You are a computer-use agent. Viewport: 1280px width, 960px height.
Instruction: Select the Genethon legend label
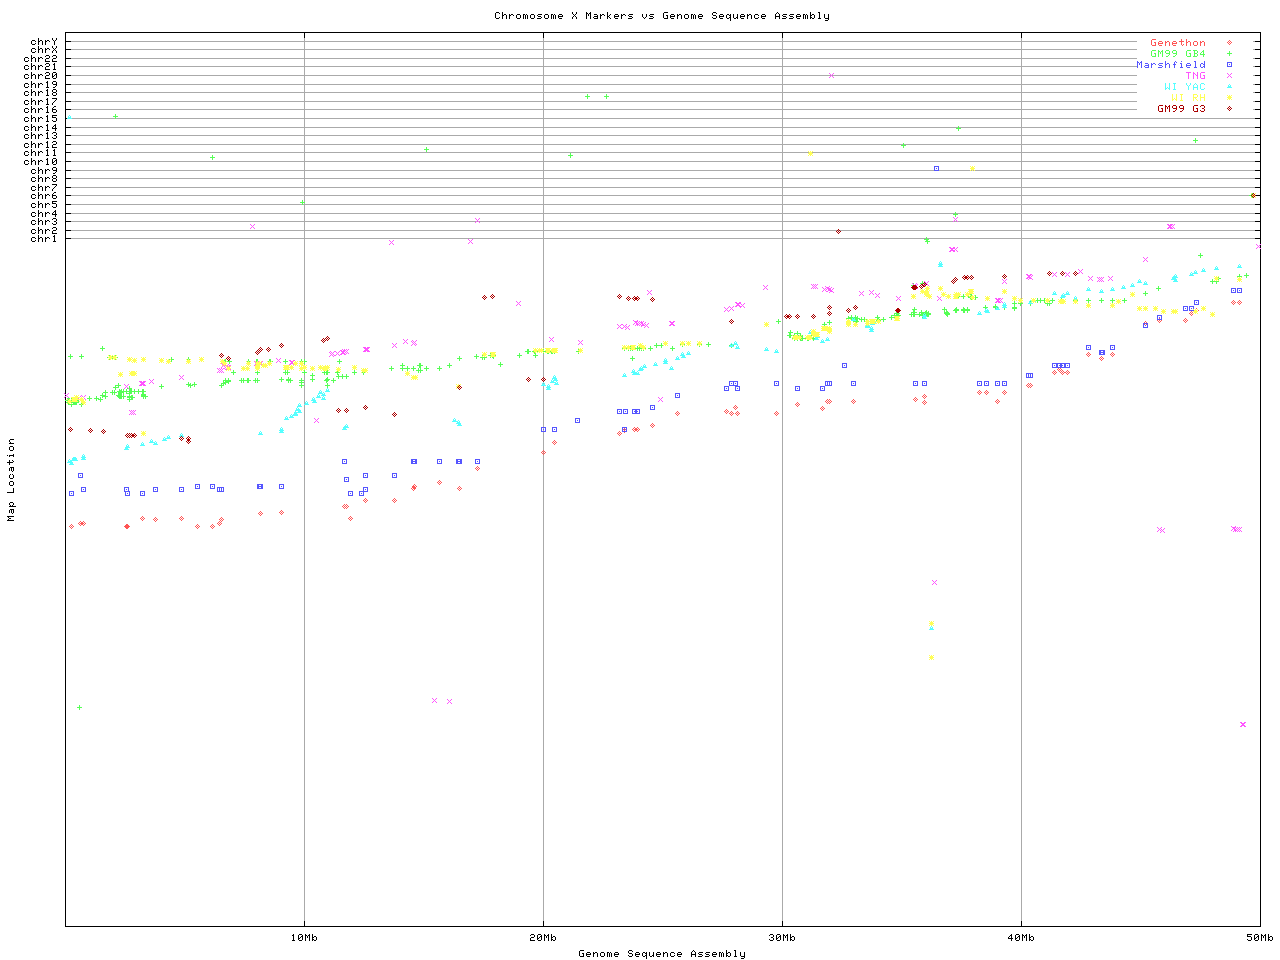(1177, 43)
